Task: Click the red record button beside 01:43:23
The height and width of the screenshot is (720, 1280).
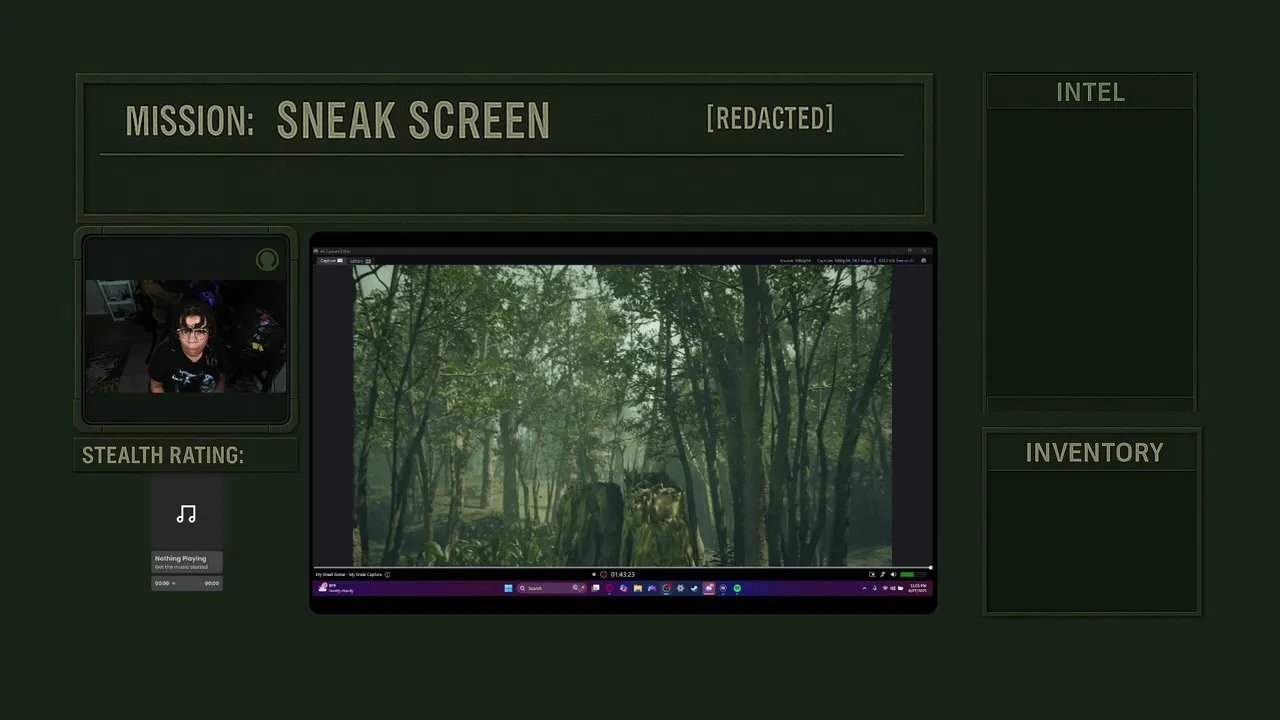Action: (604, 574)
